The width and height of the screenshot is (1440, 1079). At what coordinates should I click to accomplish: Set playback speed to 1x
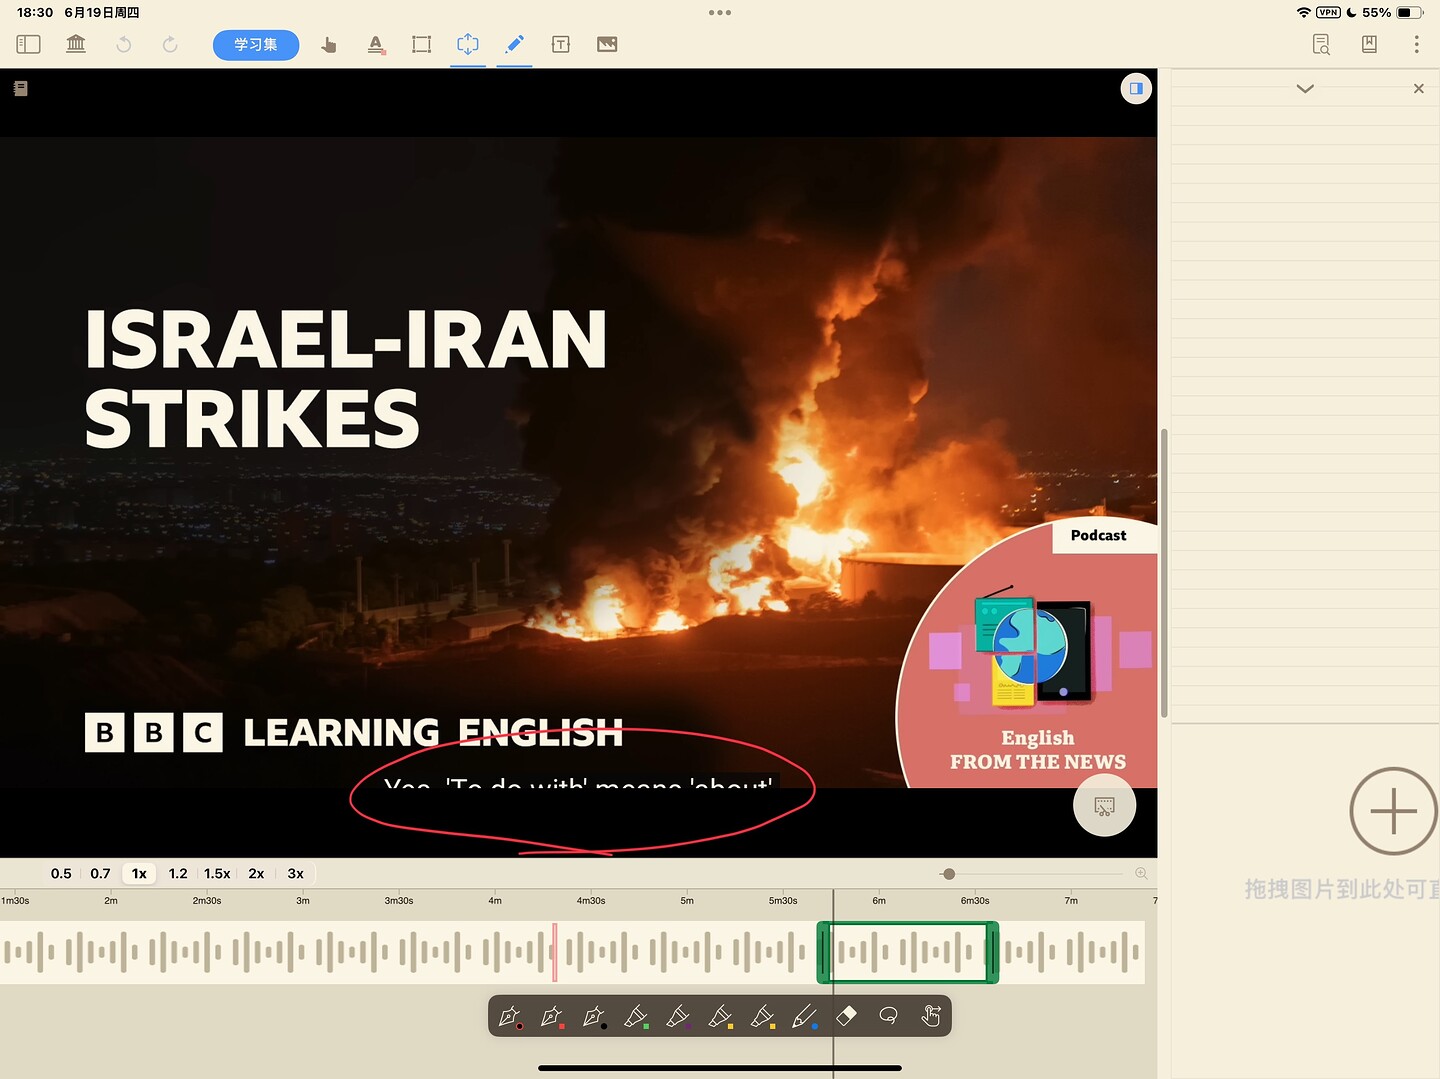pyautogui.click(x=139, y=874)
